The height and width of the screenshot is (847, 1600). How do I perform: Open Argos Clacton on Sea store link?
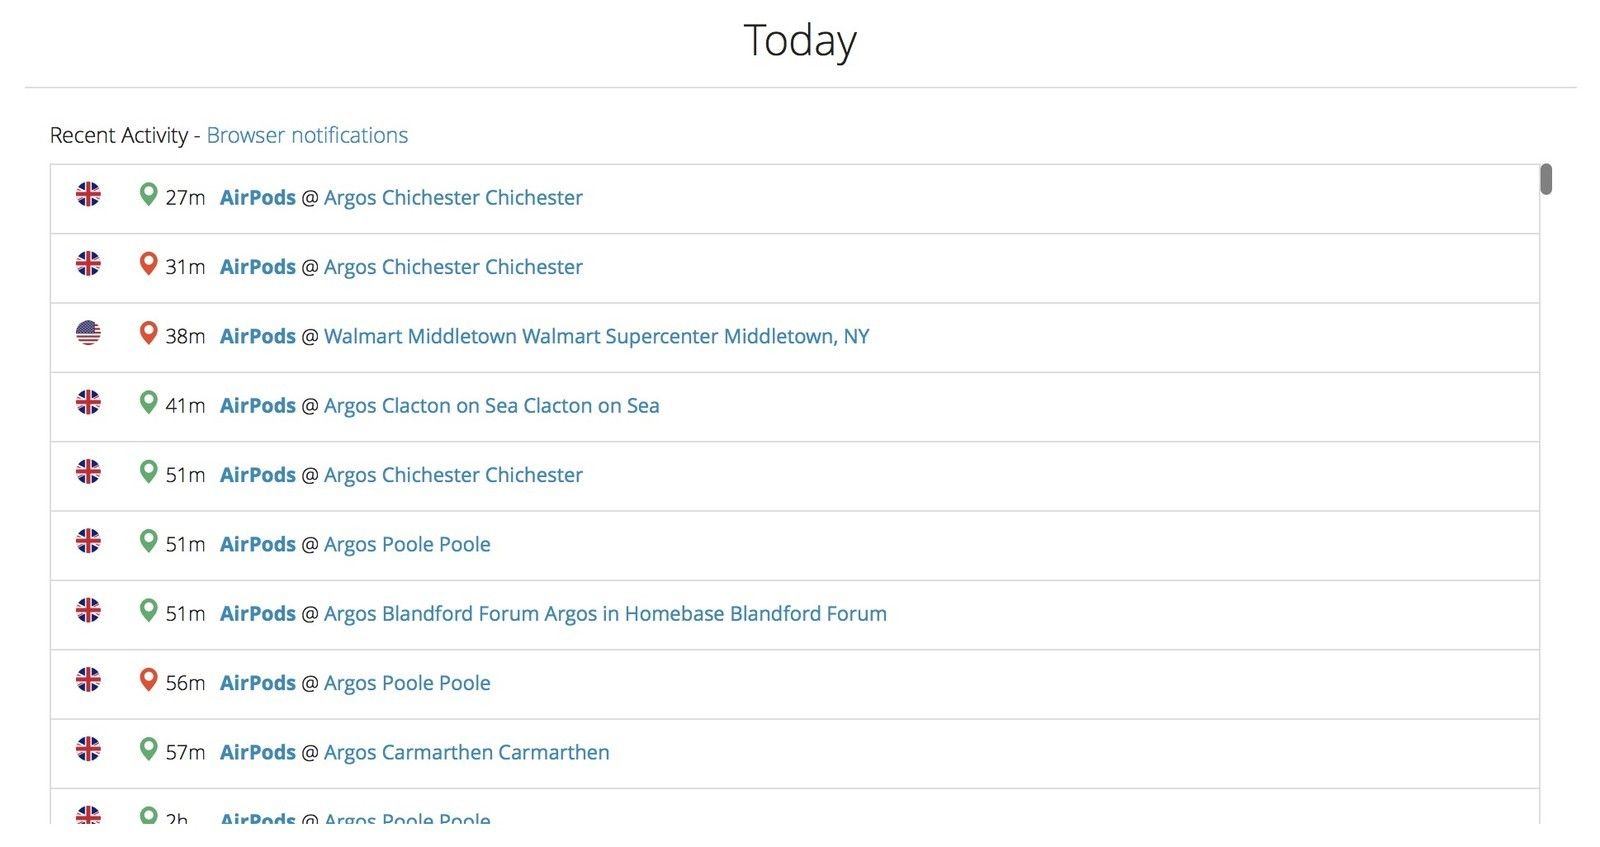tap(491, 406)
